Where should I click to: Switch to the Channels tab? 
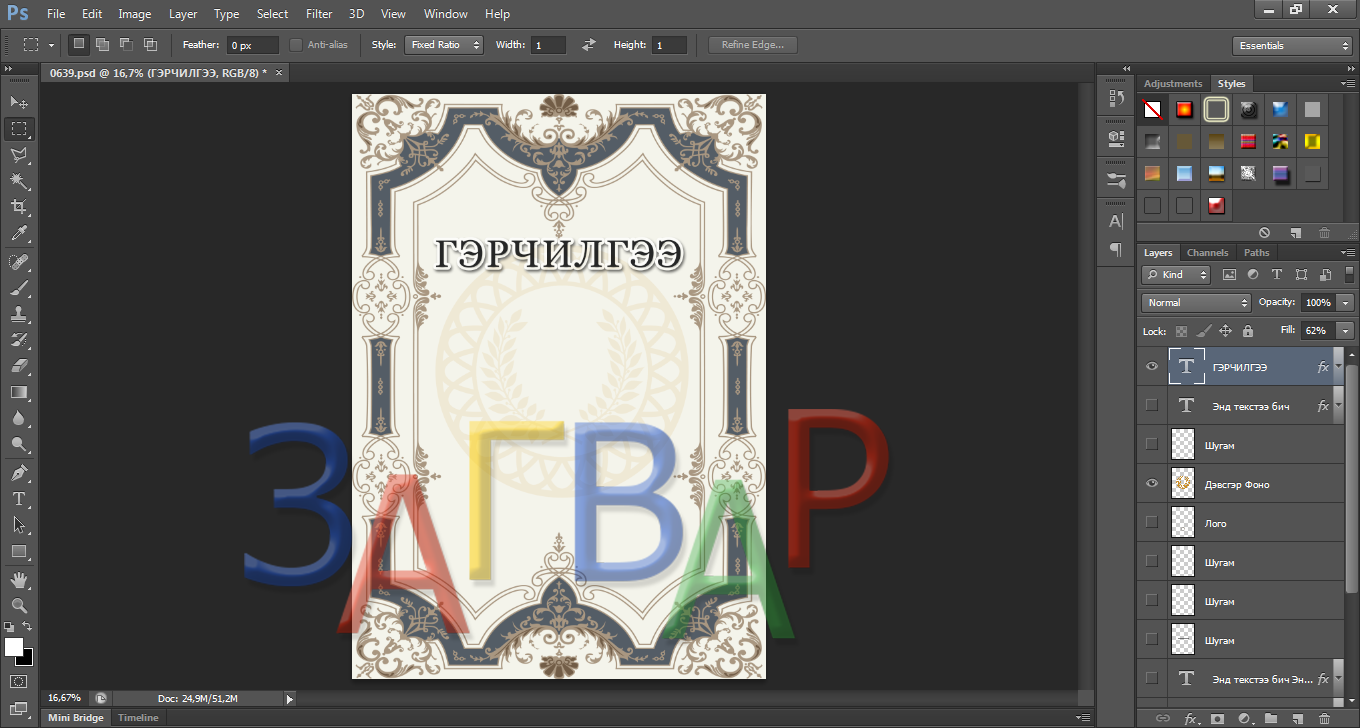(x=1207, y=253)
